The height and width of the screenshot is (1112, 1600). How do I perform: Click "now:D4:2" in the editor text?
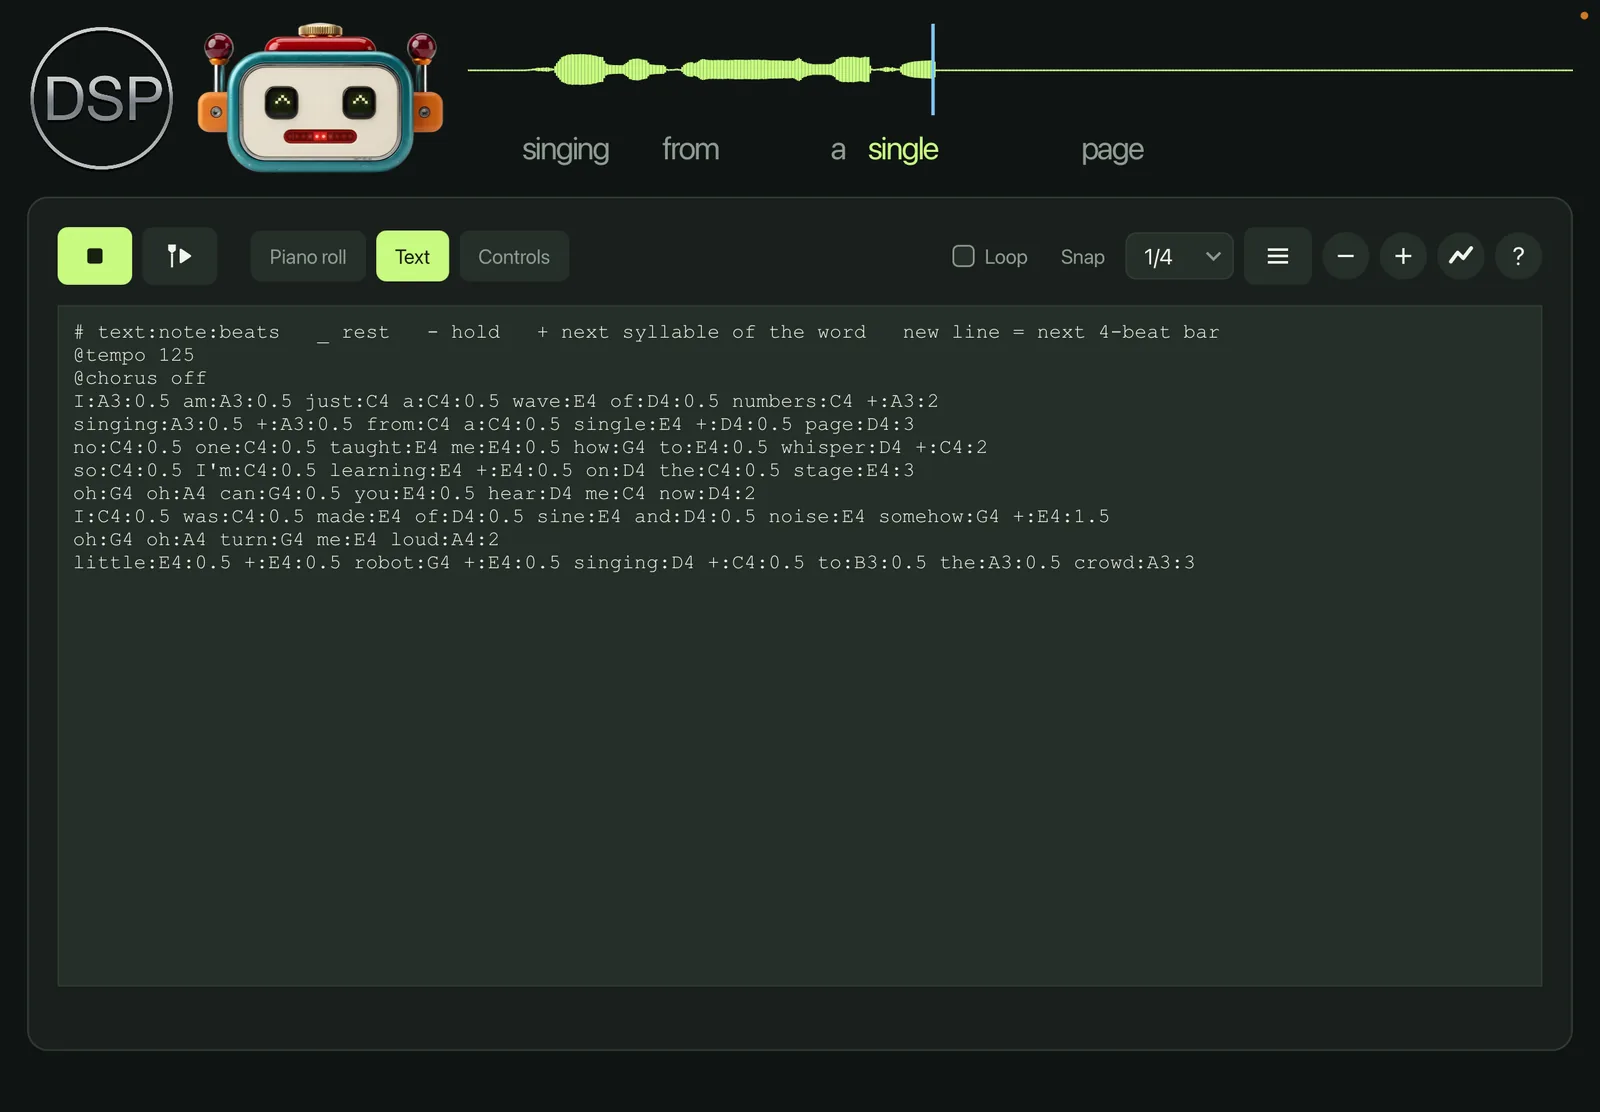click(707, 493)
